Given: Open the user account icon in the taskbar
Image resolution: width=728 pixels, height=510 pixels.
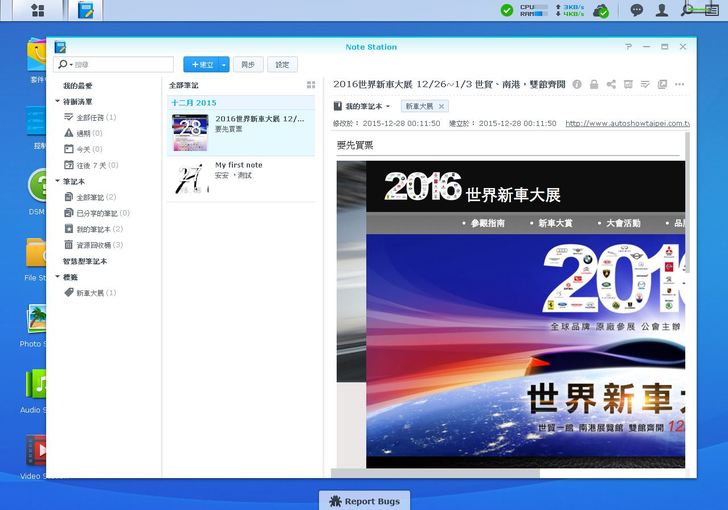Looking at the screenshot, I should (x=661, y=10).
